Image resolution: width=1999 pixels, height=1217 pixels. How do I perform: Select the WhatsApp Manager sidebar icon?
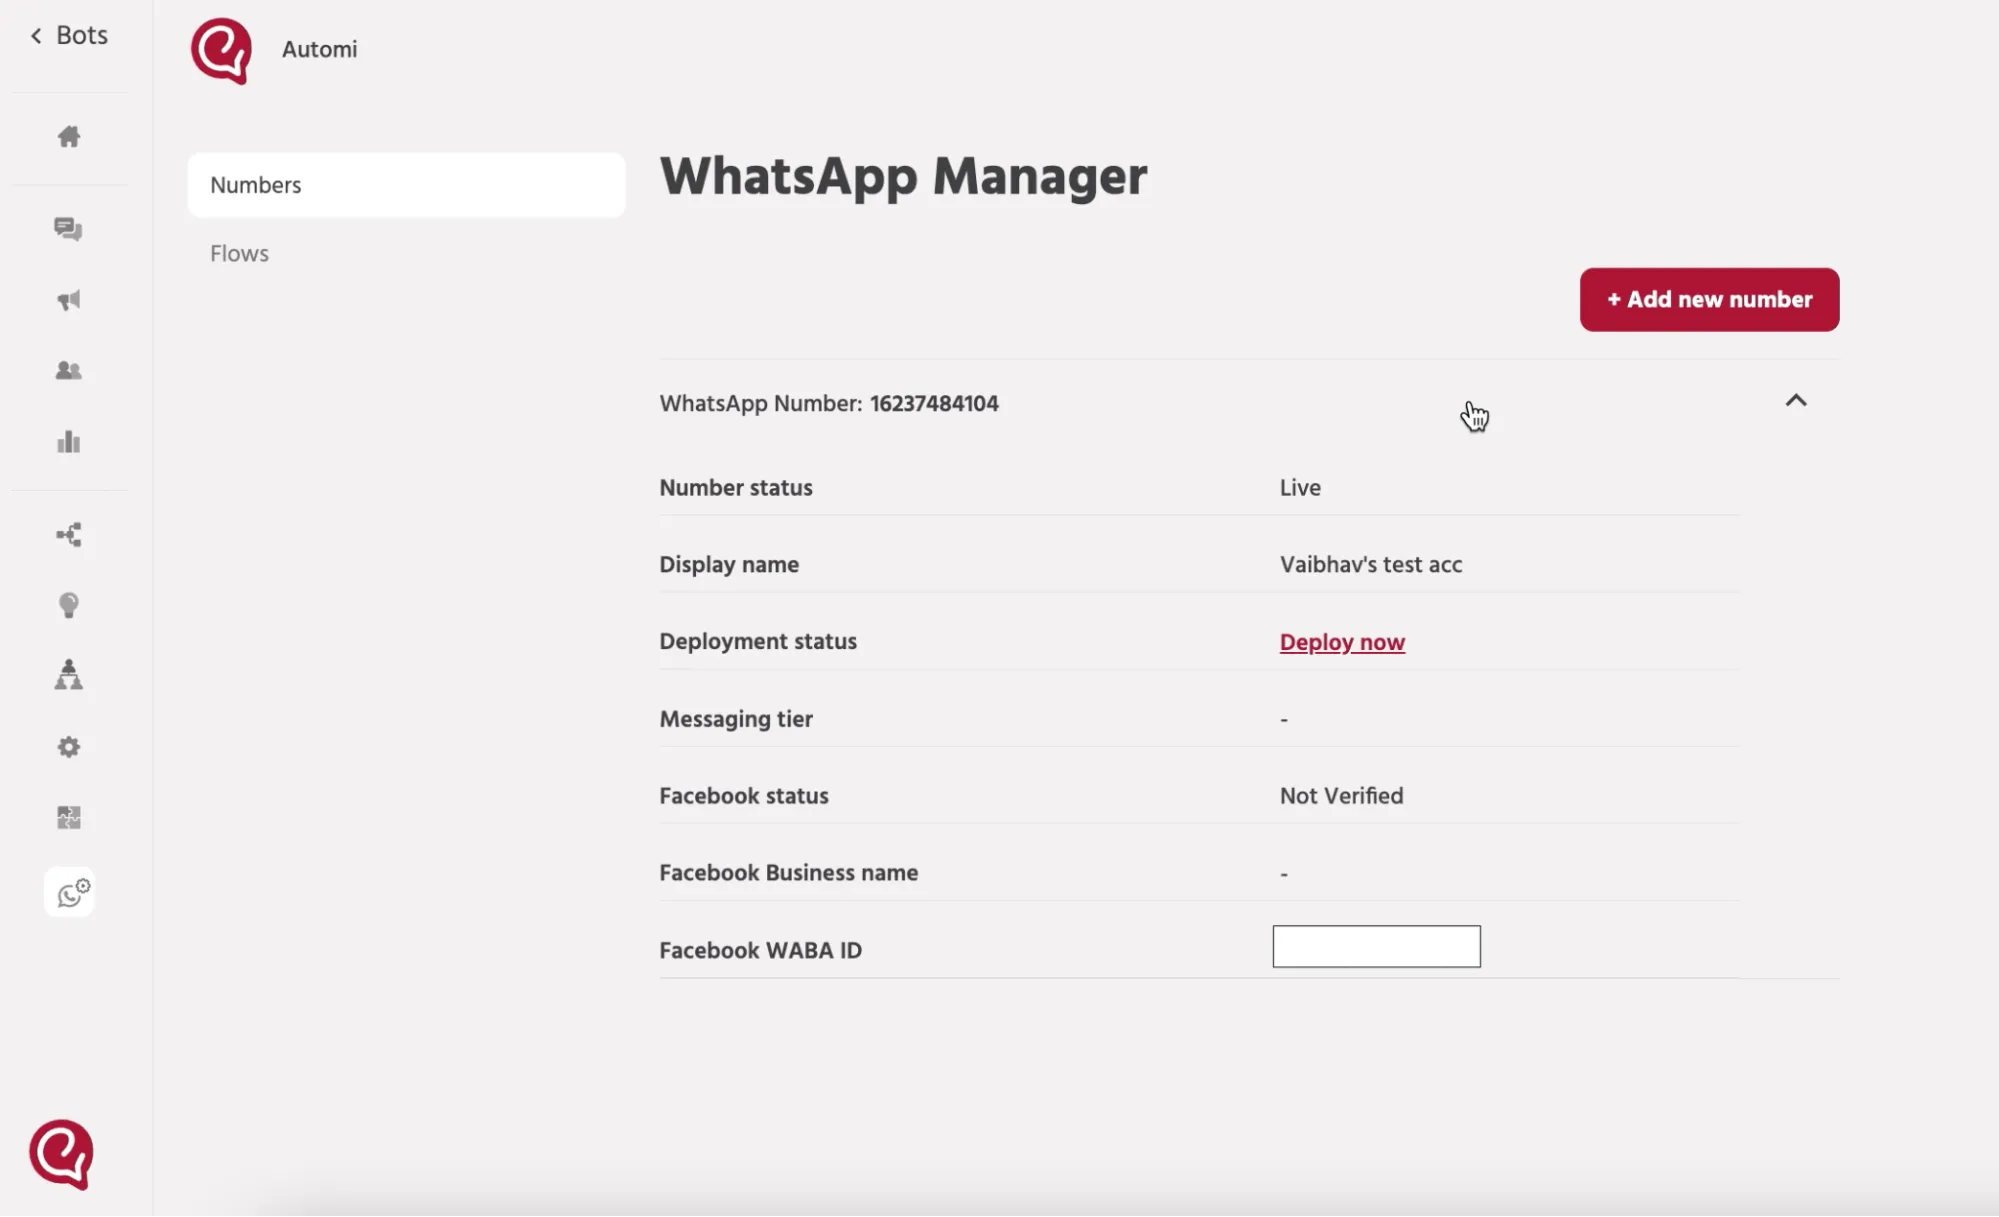pyautogui.click(x=69, y=893)
